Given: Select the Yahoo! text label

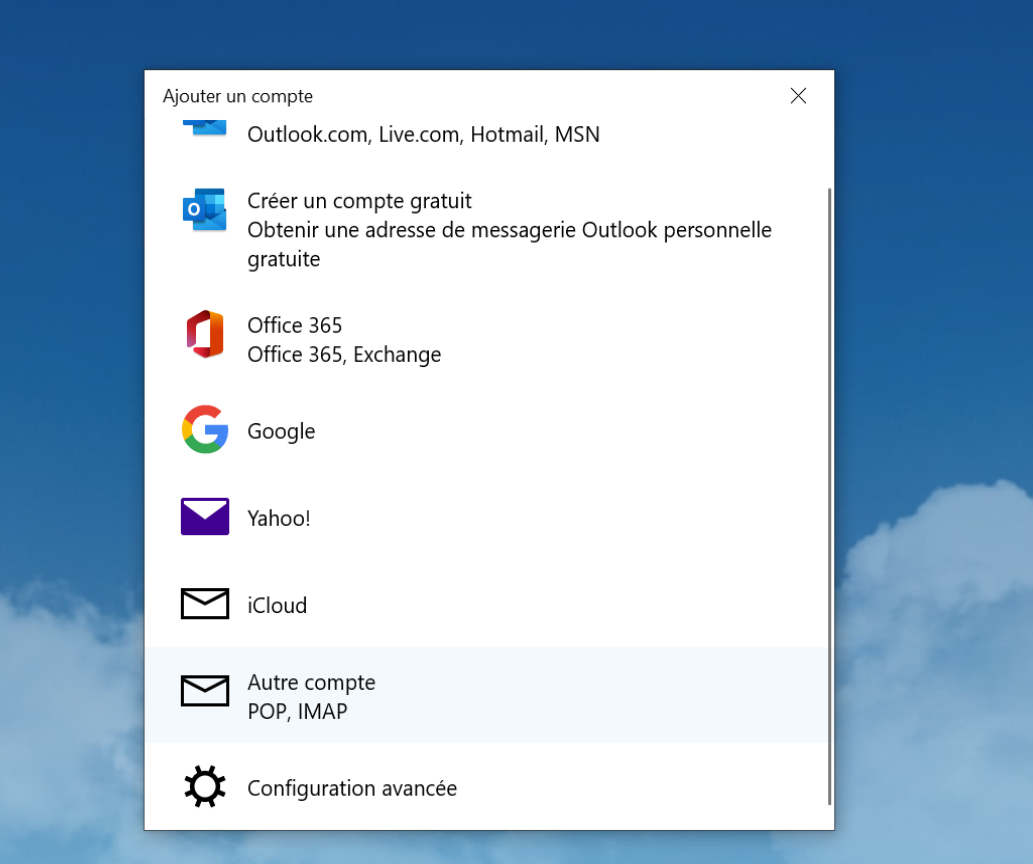Looking at the screenshot, I should 278,518.
